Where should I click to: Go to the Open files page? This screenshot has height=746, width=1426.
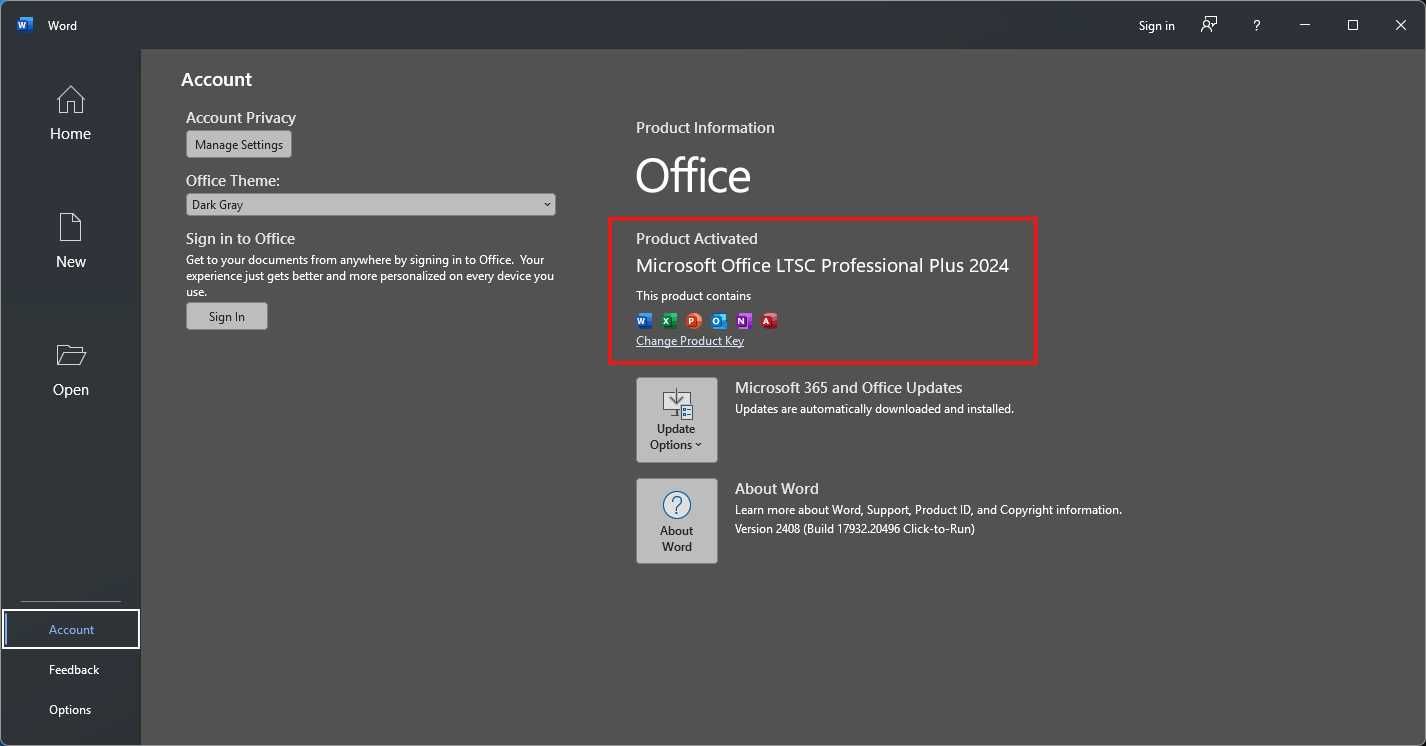point(70,370)
